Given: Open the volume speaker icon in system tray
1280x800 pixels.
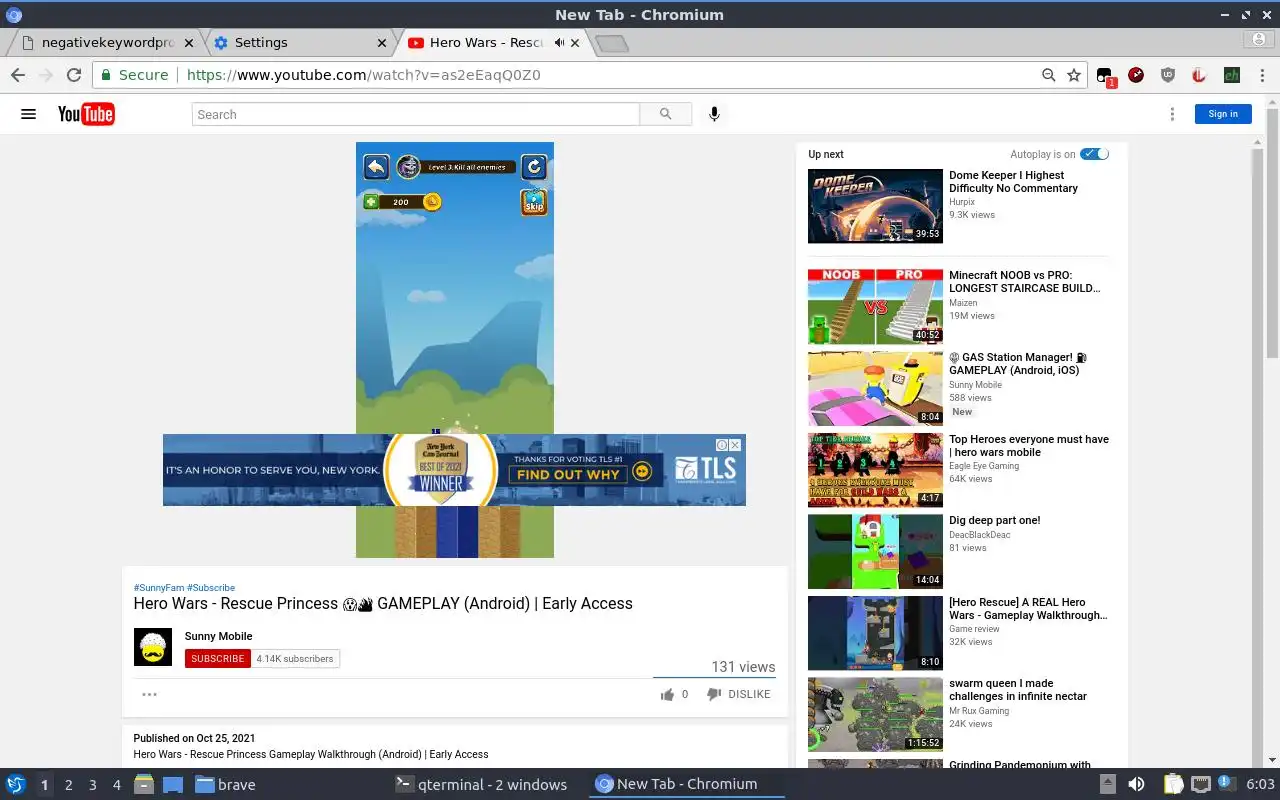Looking at the screenshot, I should 1136,784.
